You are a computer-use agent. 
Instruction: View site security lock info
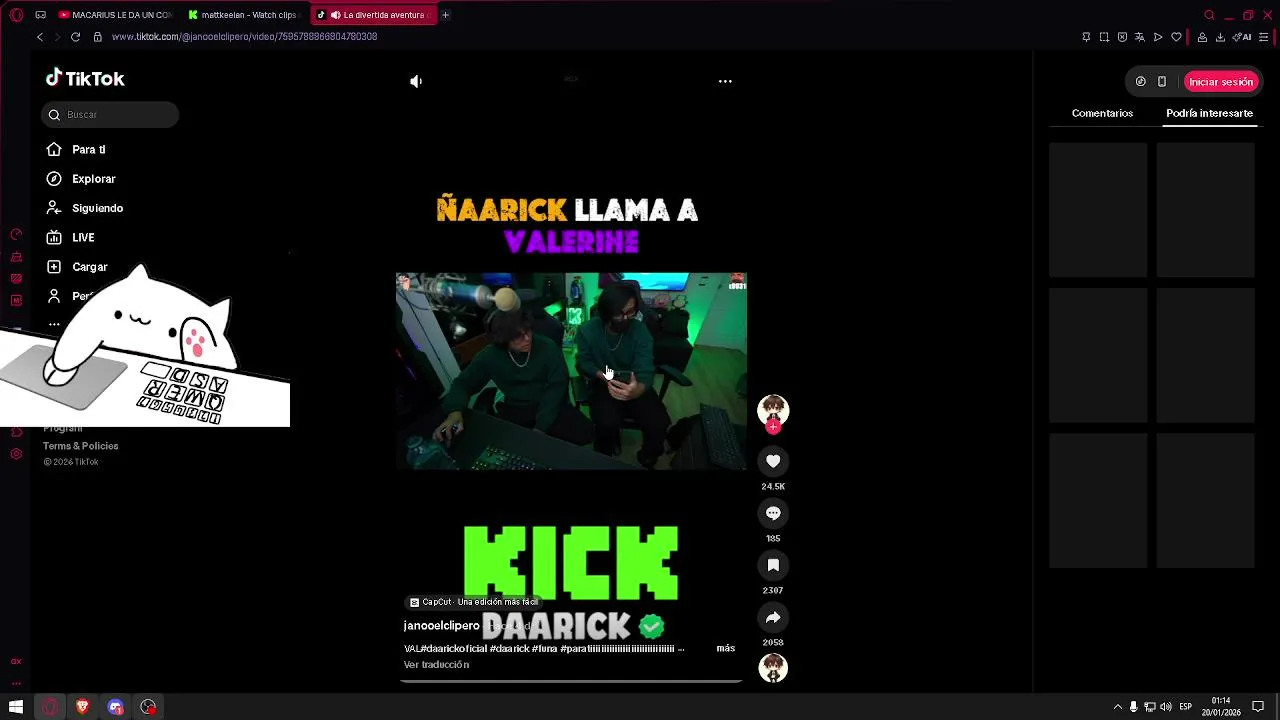point(97,37)
